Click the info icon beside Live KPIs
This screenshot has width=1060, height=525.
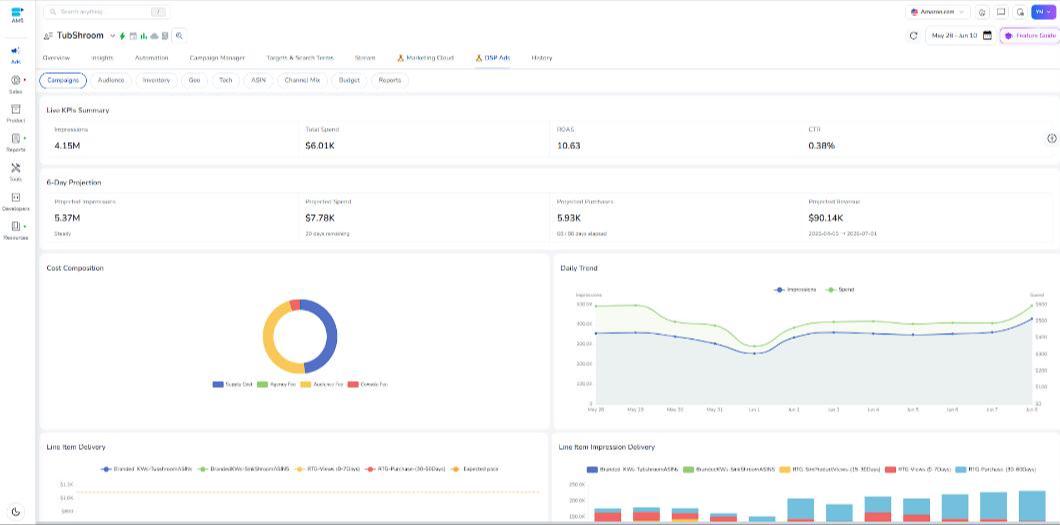pyautogui.click(x=1051, y=138)
